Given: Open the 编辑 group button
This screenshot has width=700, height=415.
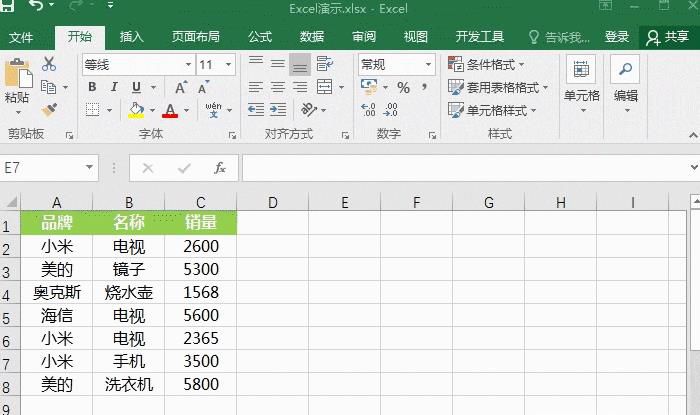Looking at the screenshot, I should point(625,84).
